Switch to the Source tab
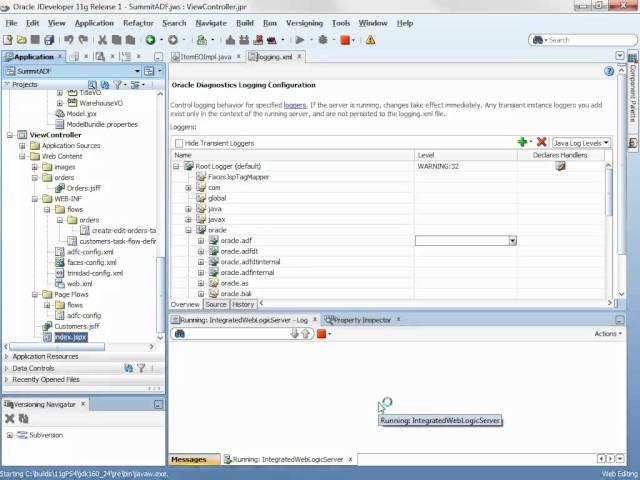The width and height of the screenshot is (640, 480). coord(216,304)
